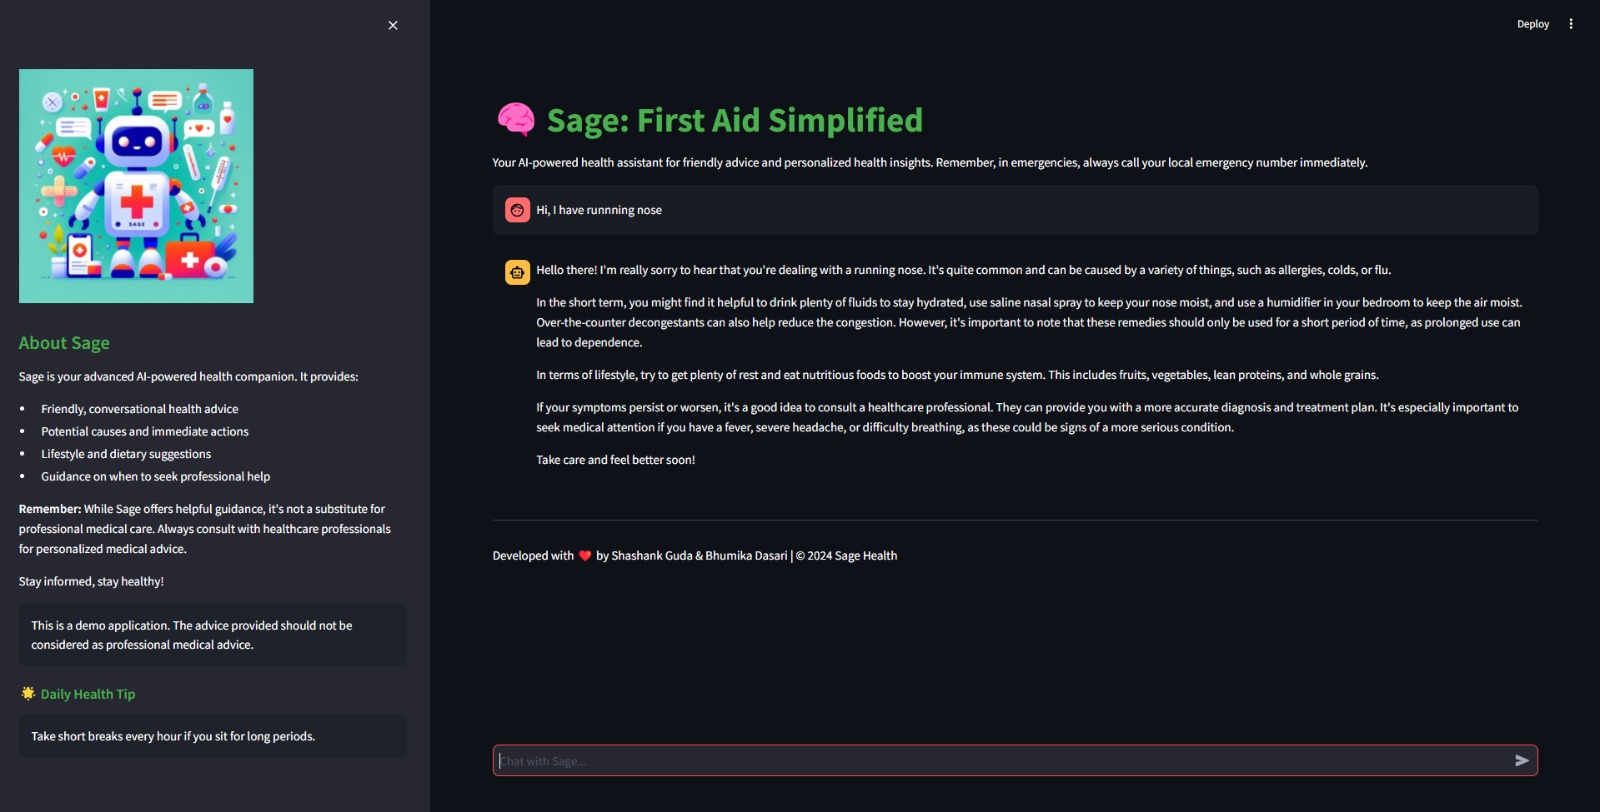1600x812 pixels.
Task: Click the send arrow icon
Action: click(1522, 761)
